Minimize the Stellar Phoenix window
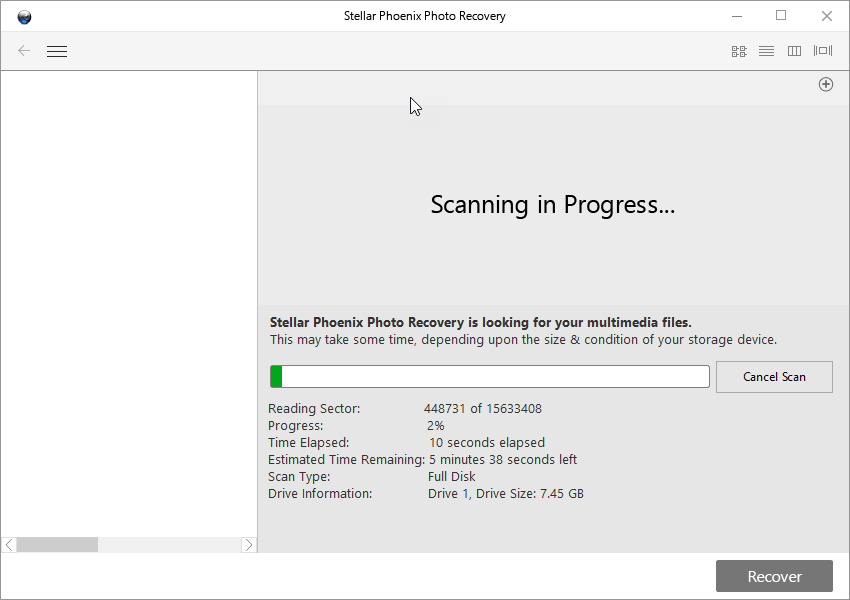The width and height of the screenshot is (850, 600). click(x=737, y=16)
